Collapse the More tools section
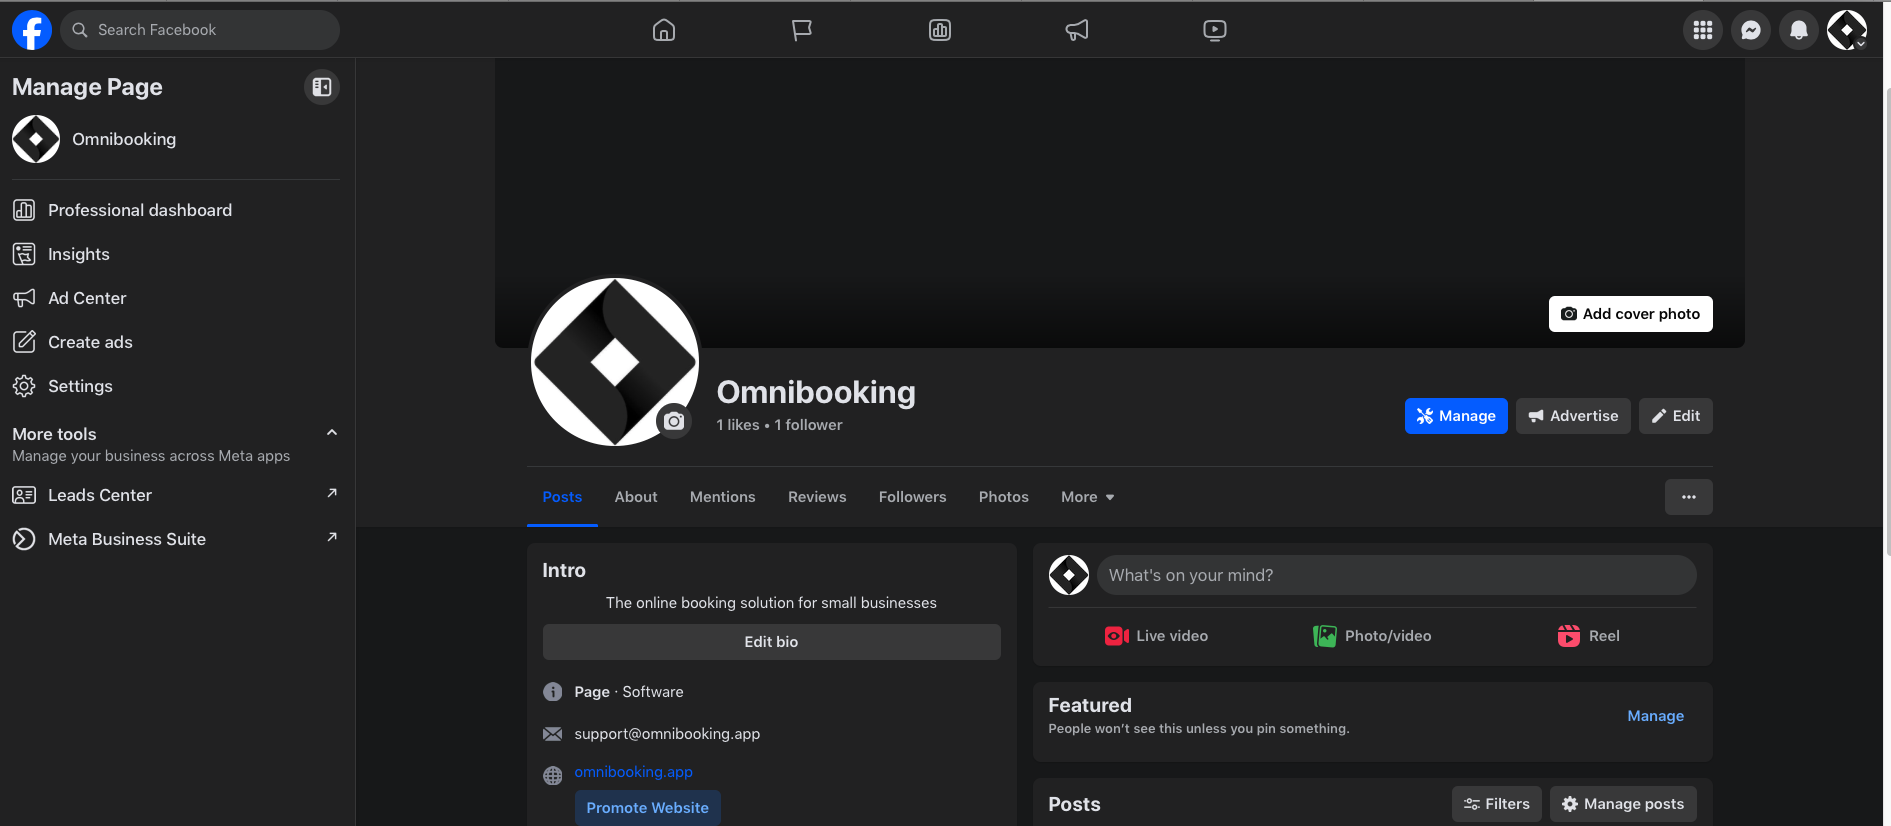This screenshot has height=826, width=1891. (x=332, y=433)
